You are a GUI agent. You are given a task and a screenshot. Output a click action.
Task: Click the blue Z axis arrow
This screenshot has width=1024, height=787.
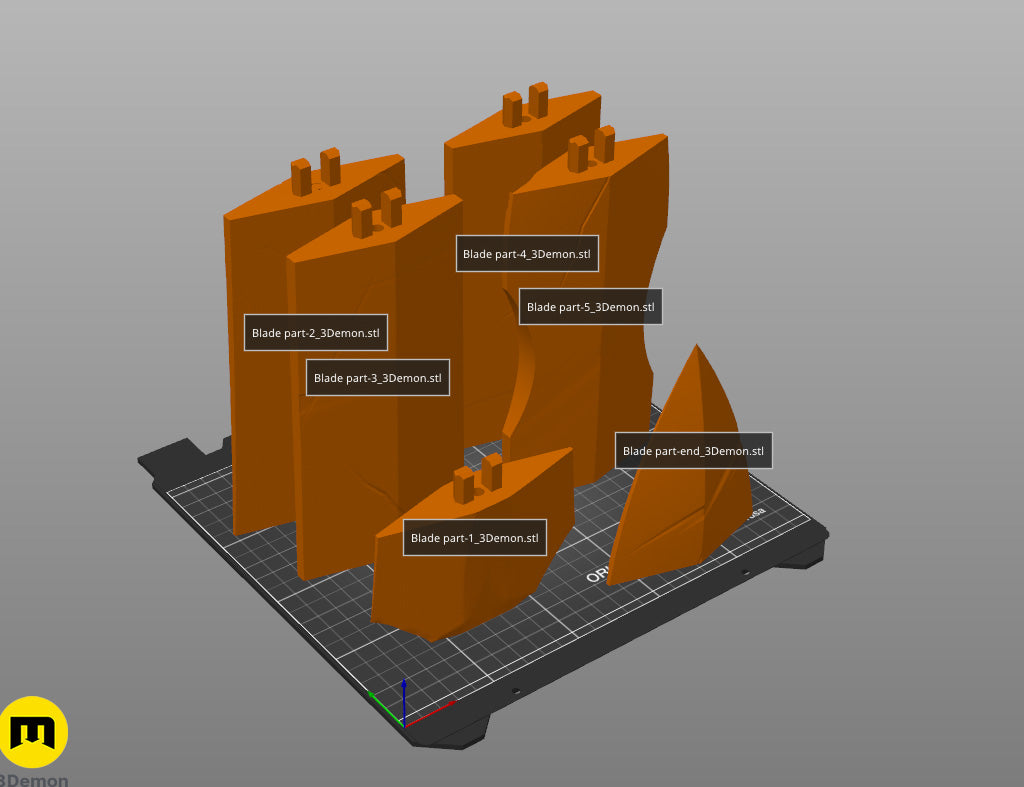tap(404, 700)
